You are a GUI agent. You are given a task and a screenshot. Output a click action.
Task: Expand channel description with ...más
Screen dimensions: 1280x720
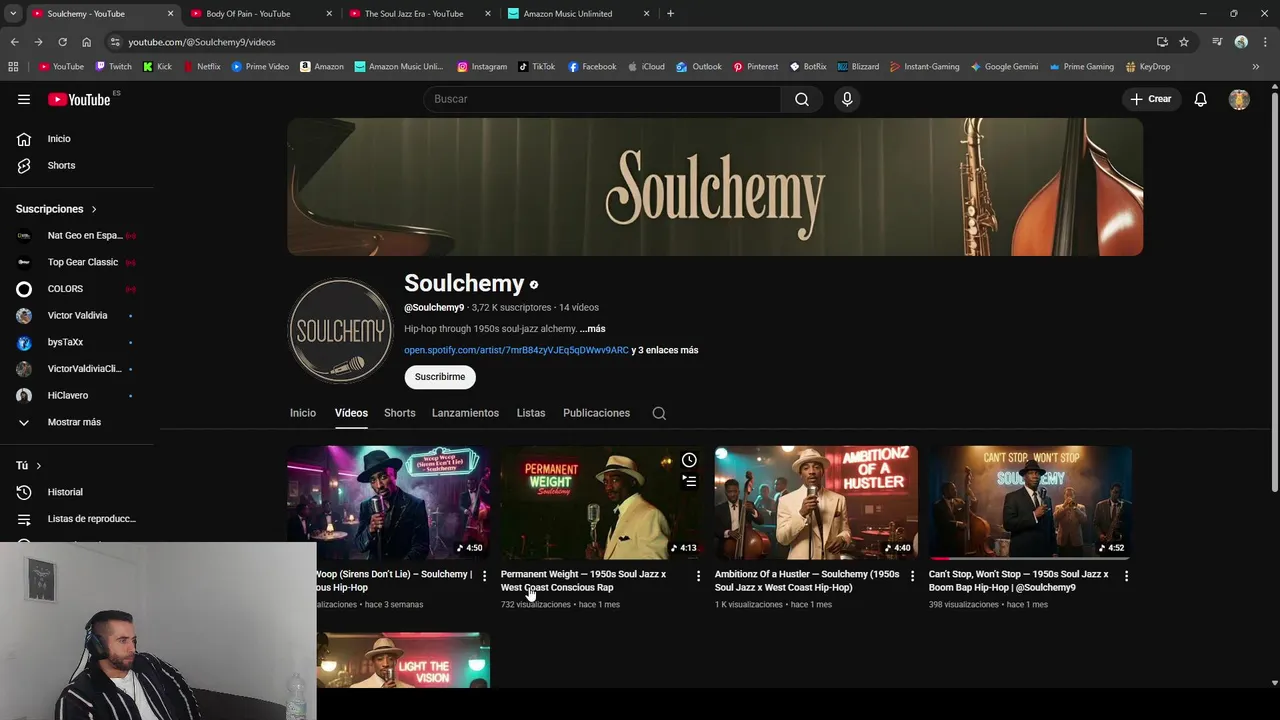[x=592, y=329]
